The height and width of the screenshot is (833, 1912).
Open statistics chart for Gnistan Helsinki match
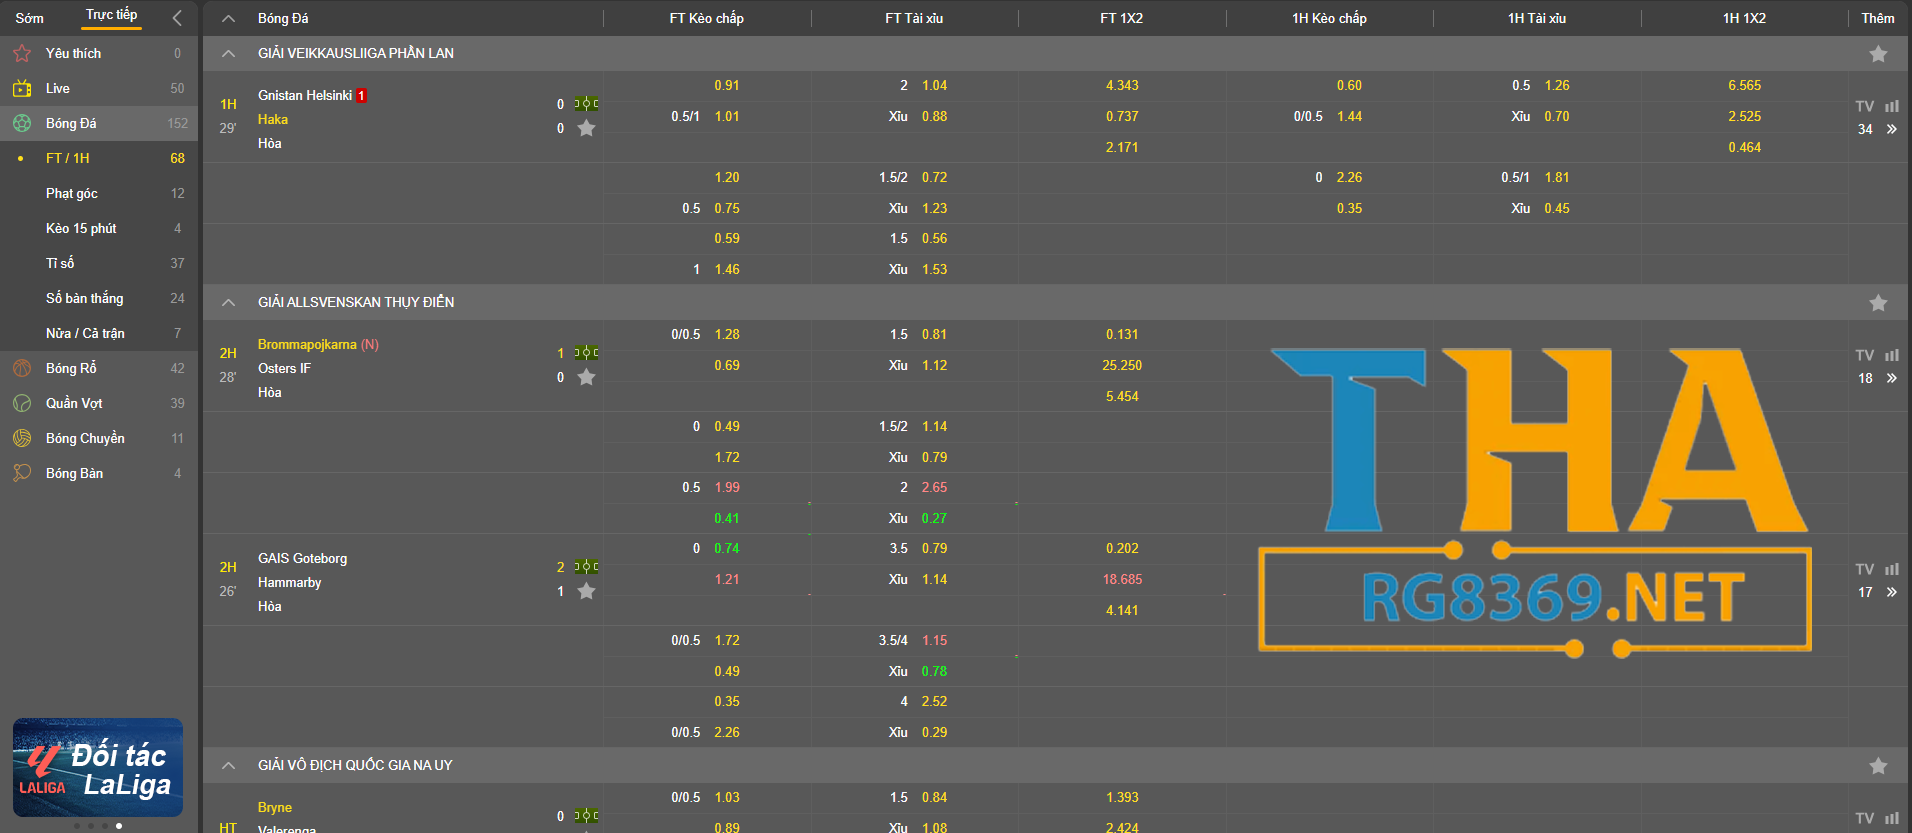pyautogui.click(x=1891, y=106)
